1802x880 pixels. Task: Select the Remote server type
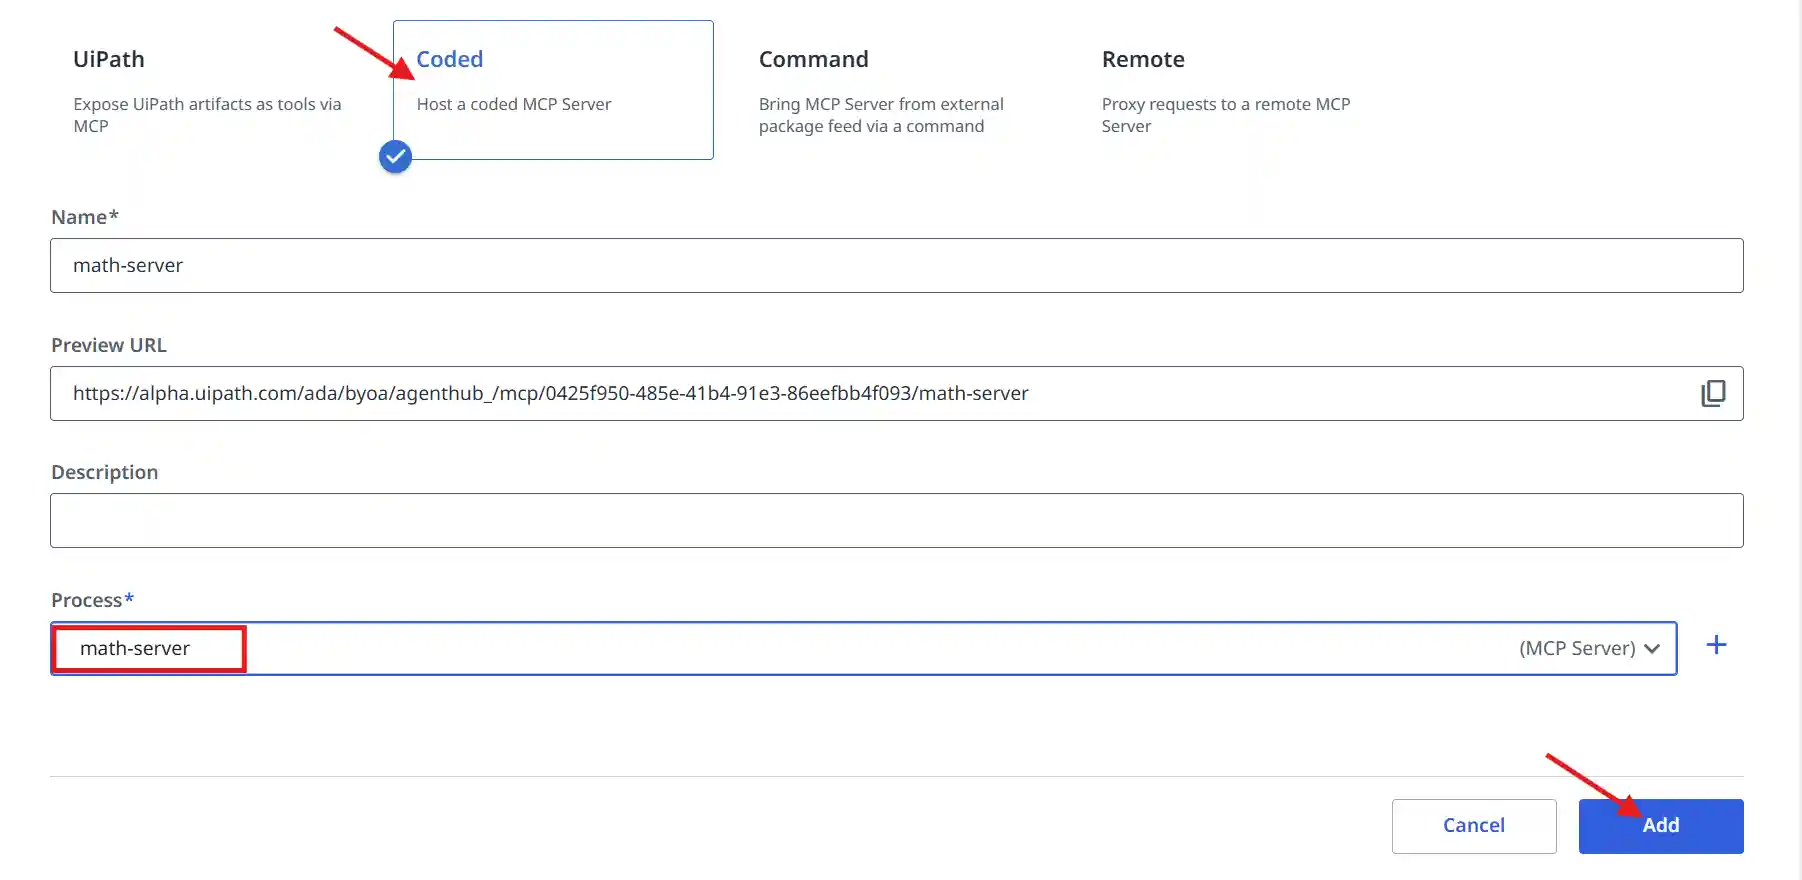[1142, 60]
